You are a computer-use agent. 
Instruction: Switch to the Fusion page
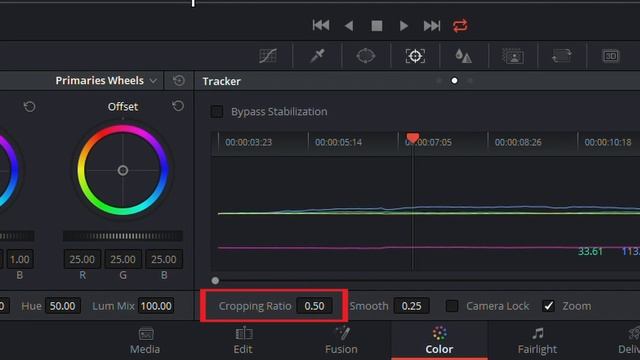(341, 341)
